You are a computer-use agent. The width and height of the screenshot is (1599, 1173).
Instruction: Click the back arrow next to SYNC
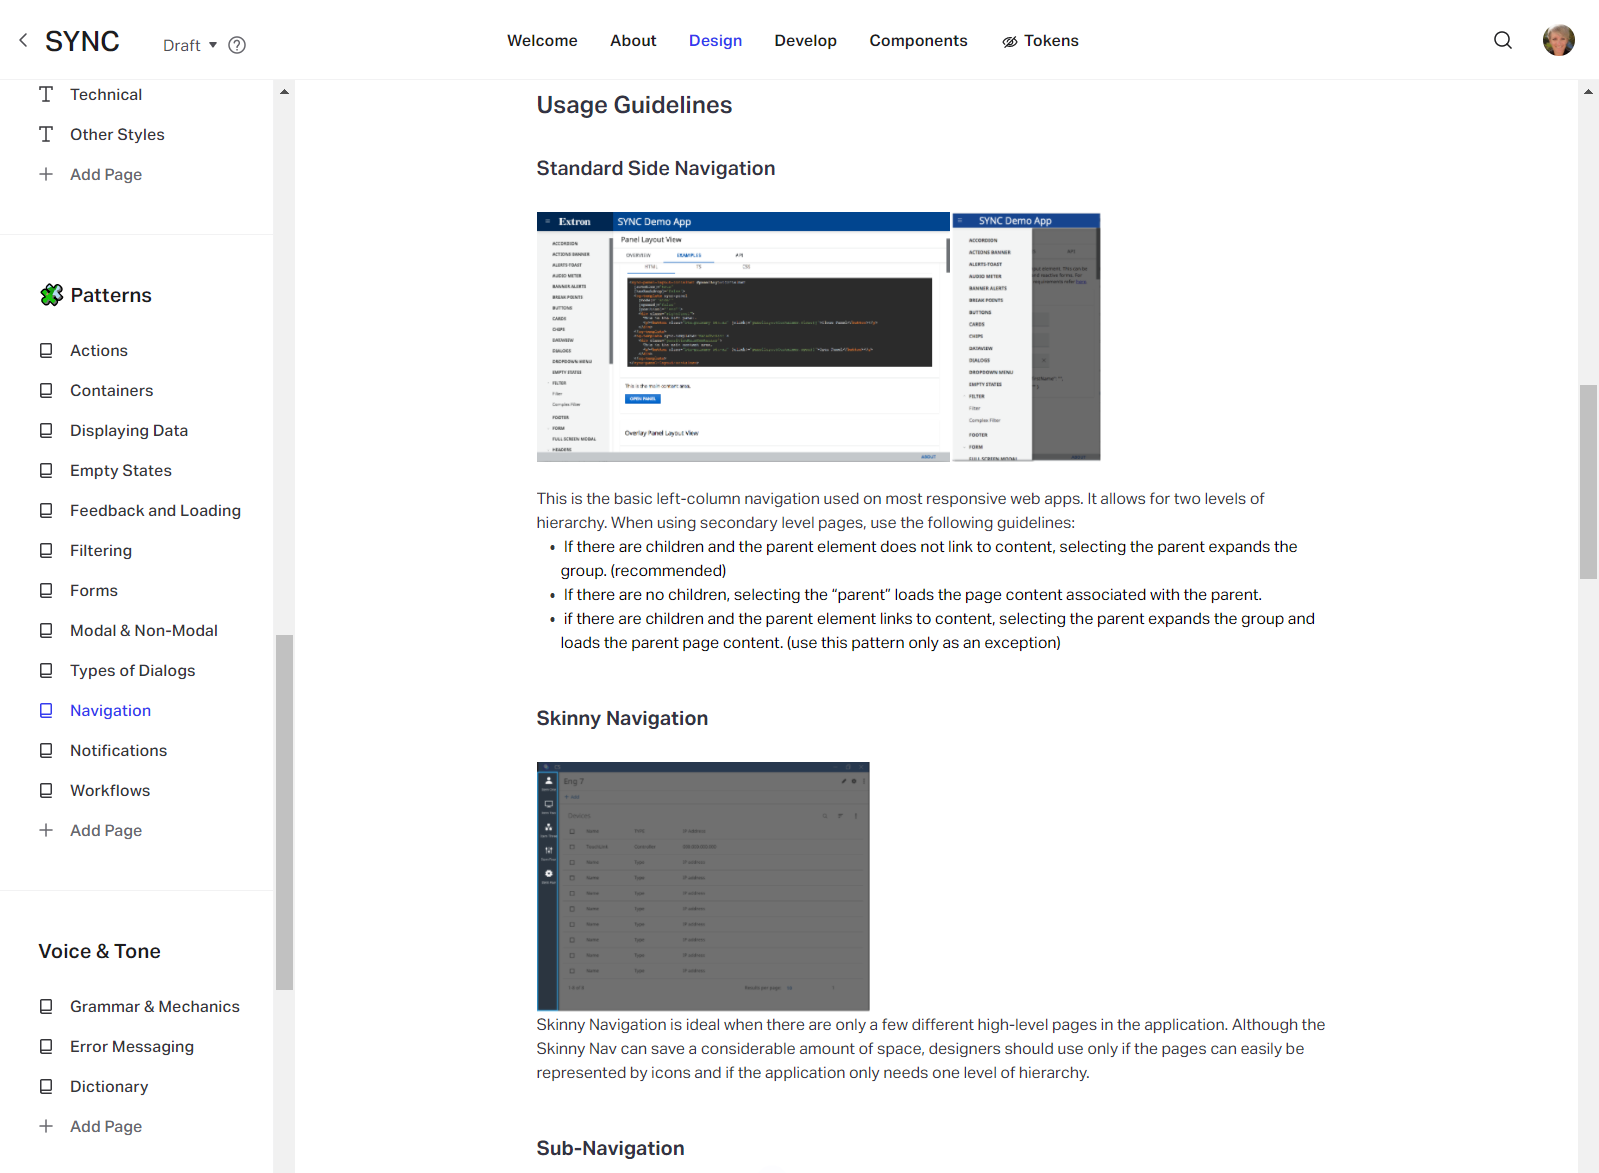pyautogui.click(x=23, y=41)
